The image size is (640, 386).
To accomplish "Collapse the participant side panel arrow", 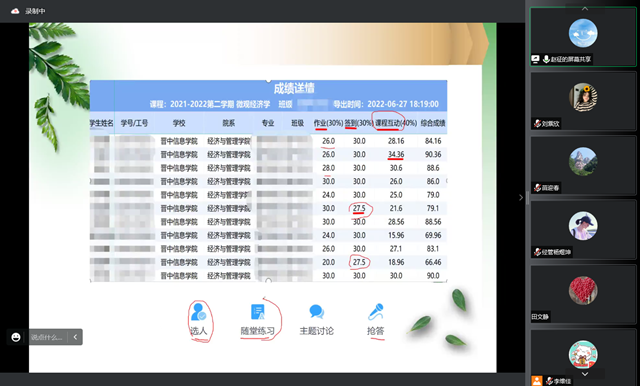I will 521,197.
